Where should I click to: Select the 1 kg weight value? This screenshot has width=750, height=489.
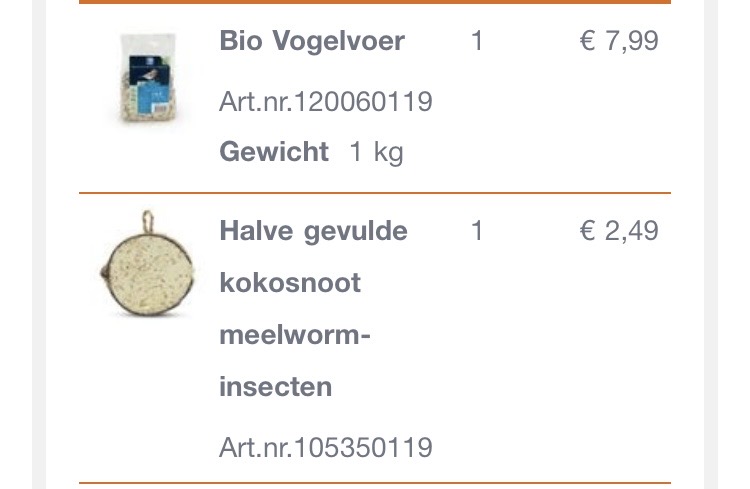[x=376, y=152]
